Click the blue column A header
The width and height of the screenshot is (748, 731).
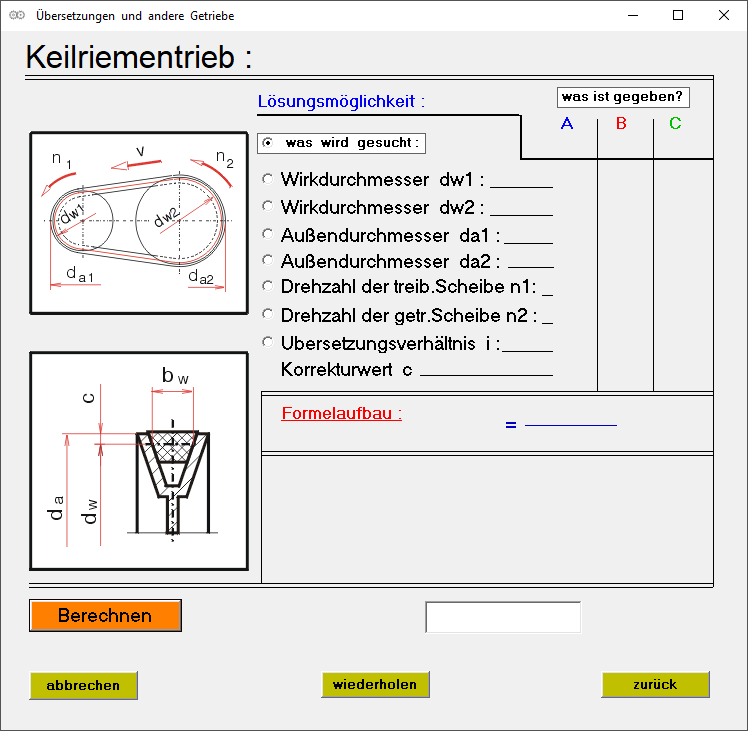tap(567, 124)
